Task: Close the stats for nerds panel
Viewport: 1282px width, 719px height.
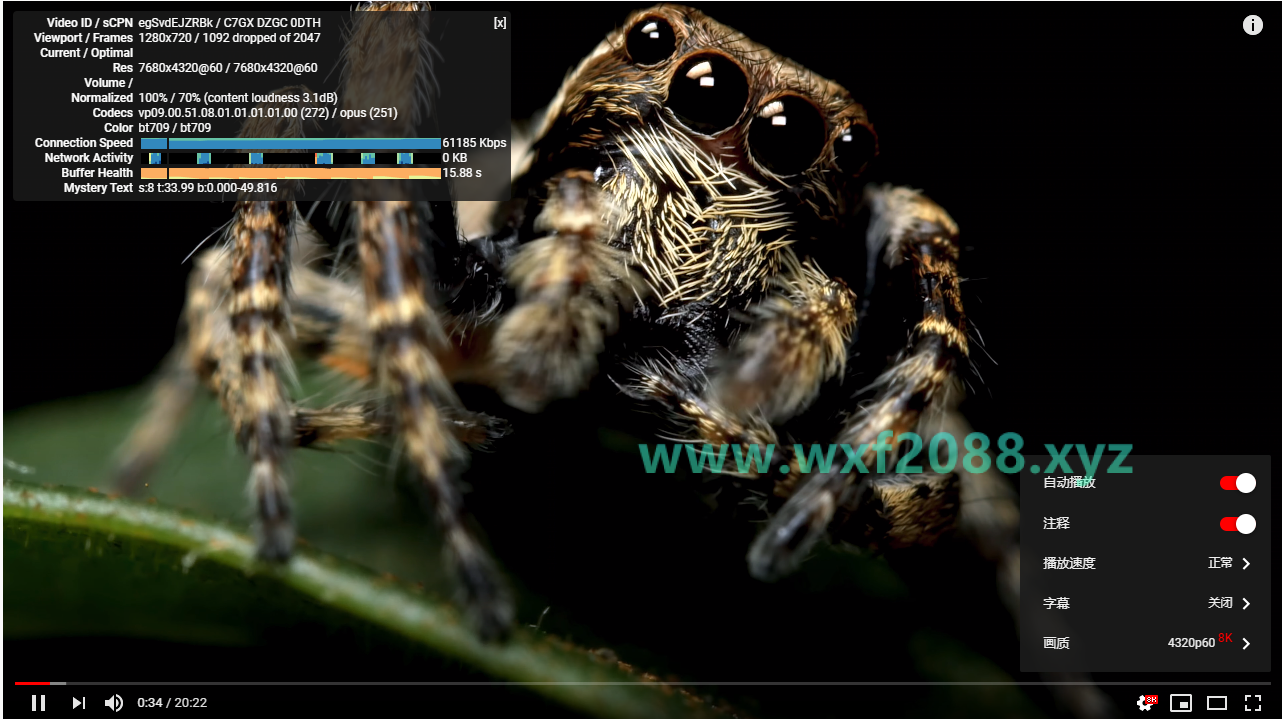Action: (x=500, y=23)
